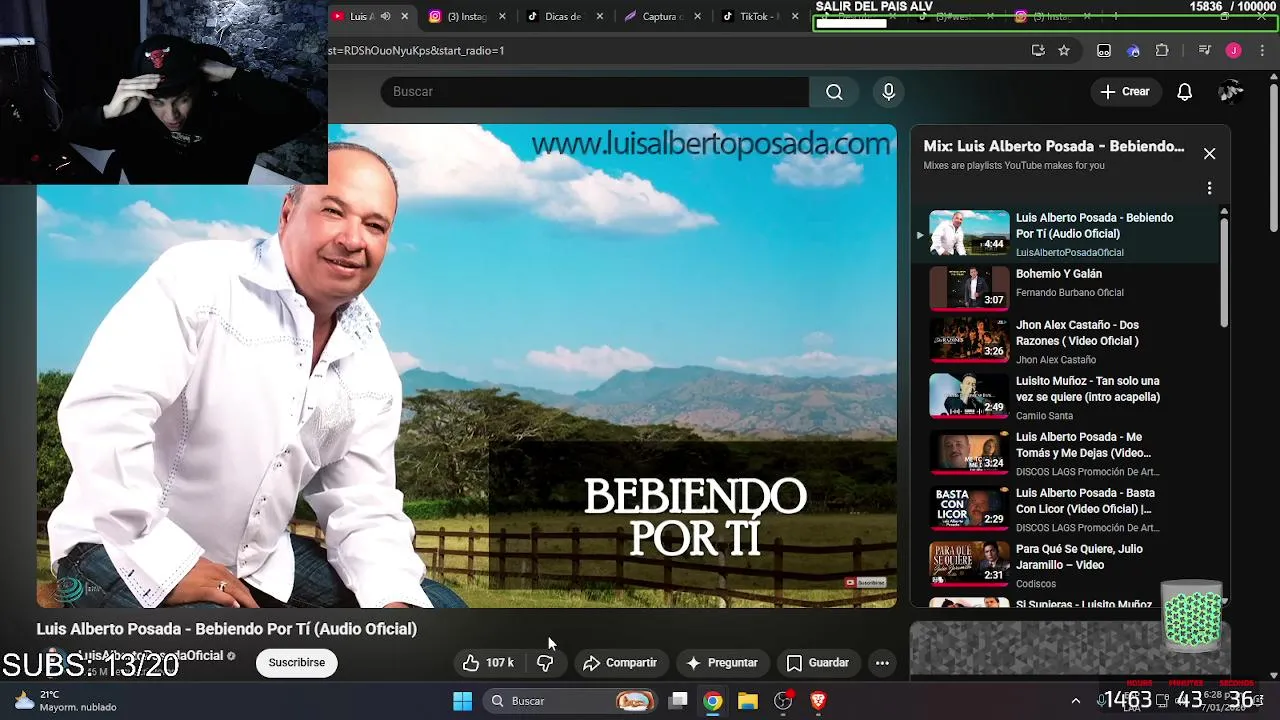Click Fernando Burbano Oficial channel text
Viewport: 1280px width, 720px height.
[x=1070, y=293]
